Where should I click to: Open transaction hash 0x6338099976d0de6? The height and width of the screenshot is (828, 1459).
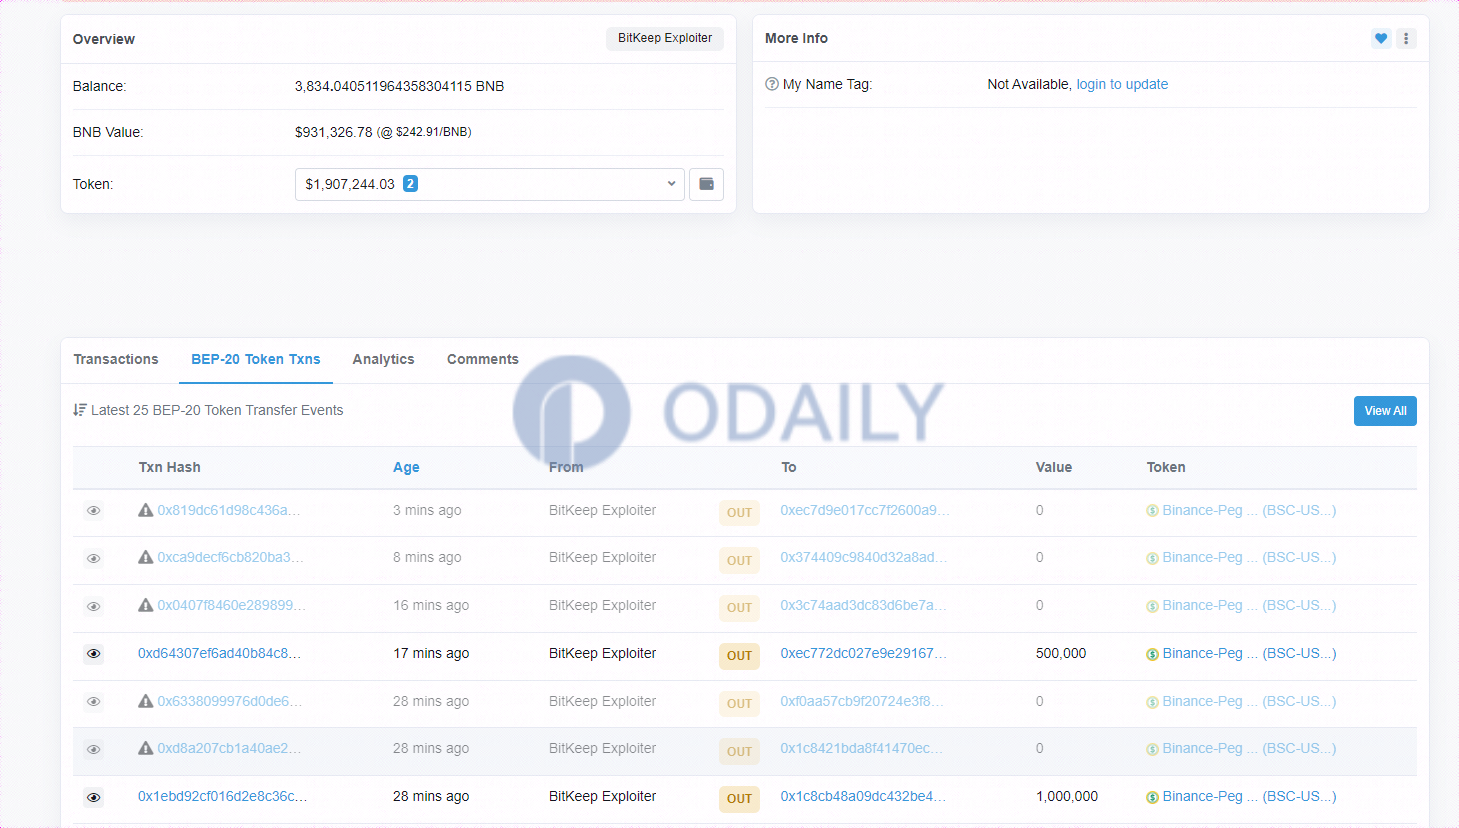click(229, 701)
